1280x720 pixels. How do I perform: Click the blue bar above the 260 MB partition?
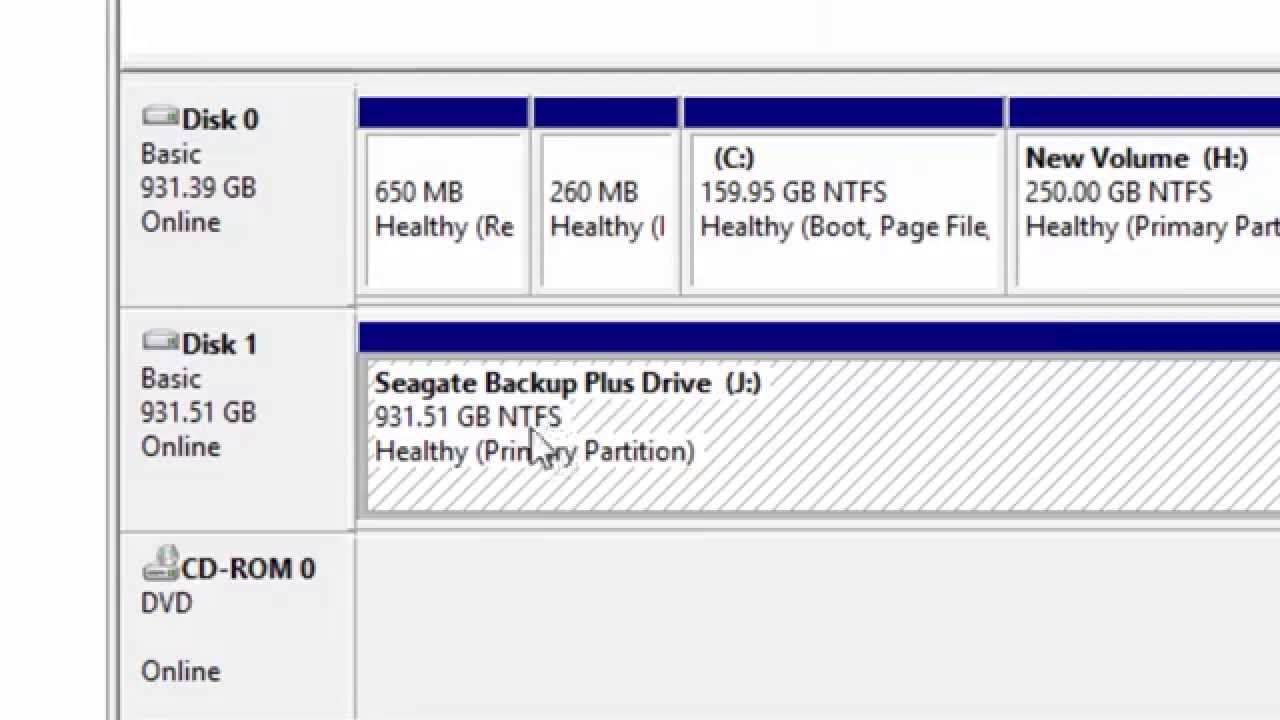[x=606, y=112]
